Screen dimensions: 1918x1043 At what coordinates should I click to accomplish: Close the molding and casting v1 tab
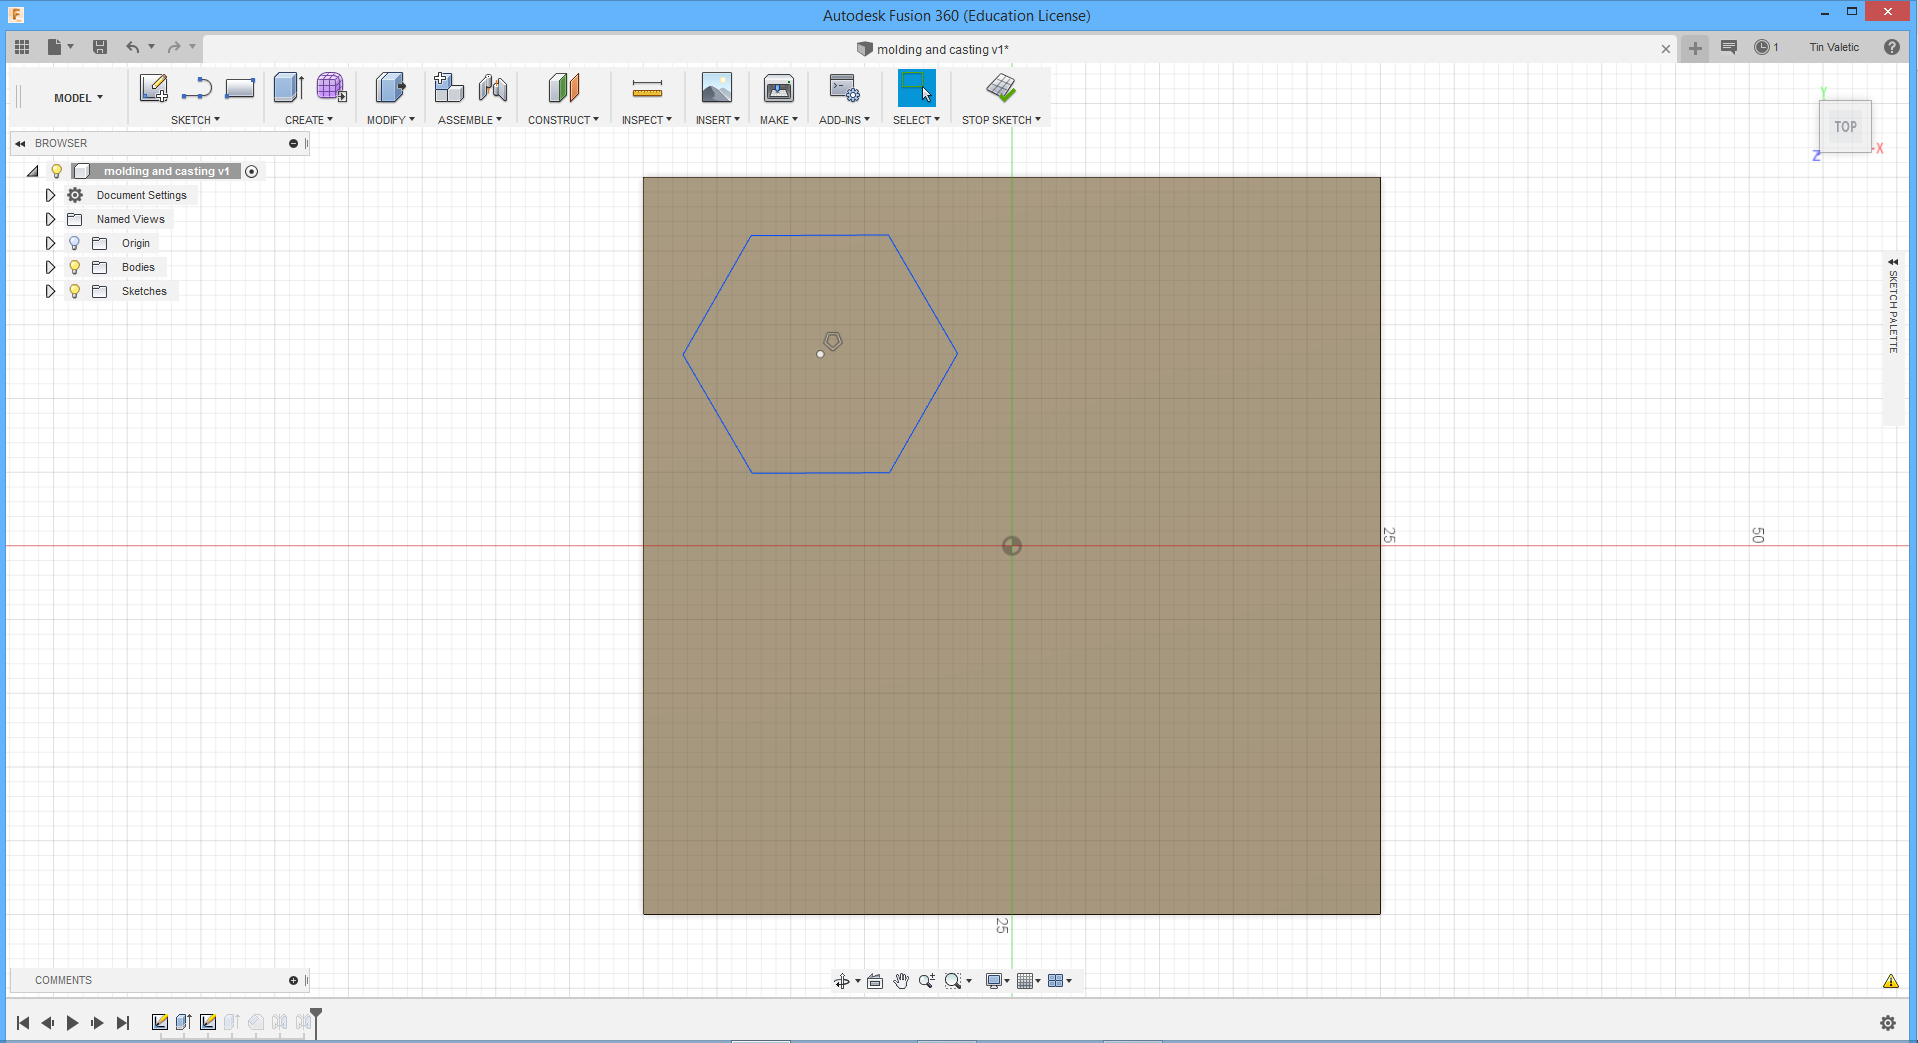coord(1666,49)
